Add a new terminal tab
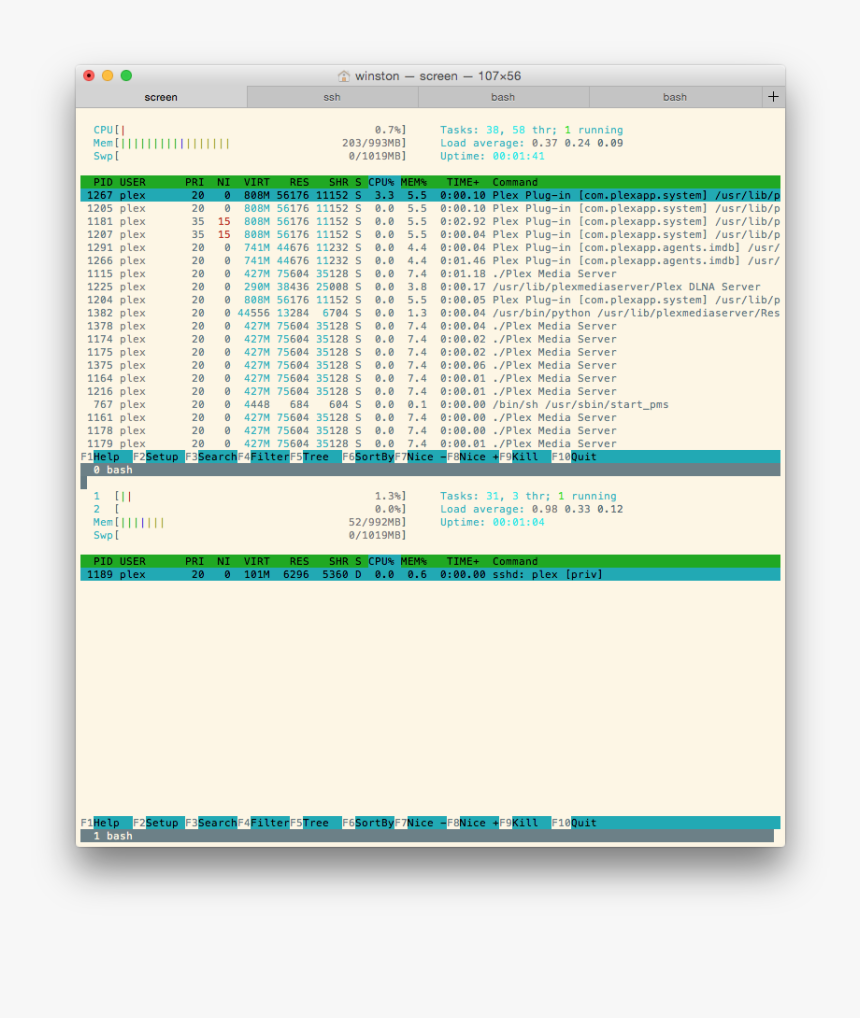860x1018 pixels. [x=773, y=97]
